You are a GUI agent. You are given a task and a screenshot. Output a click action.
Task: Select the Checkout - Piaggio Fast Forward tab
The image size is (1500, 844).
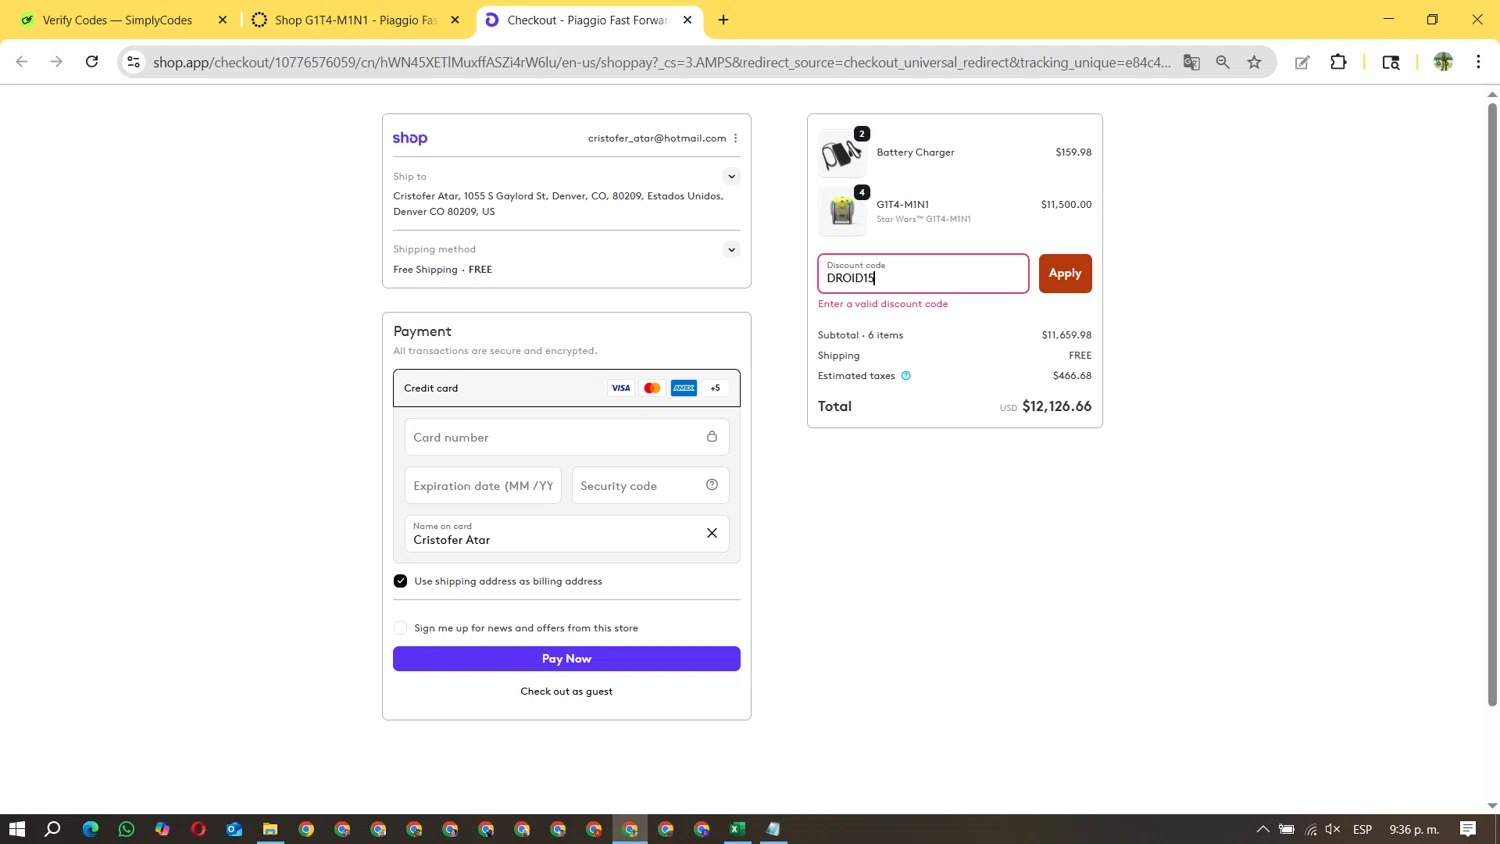588,20
